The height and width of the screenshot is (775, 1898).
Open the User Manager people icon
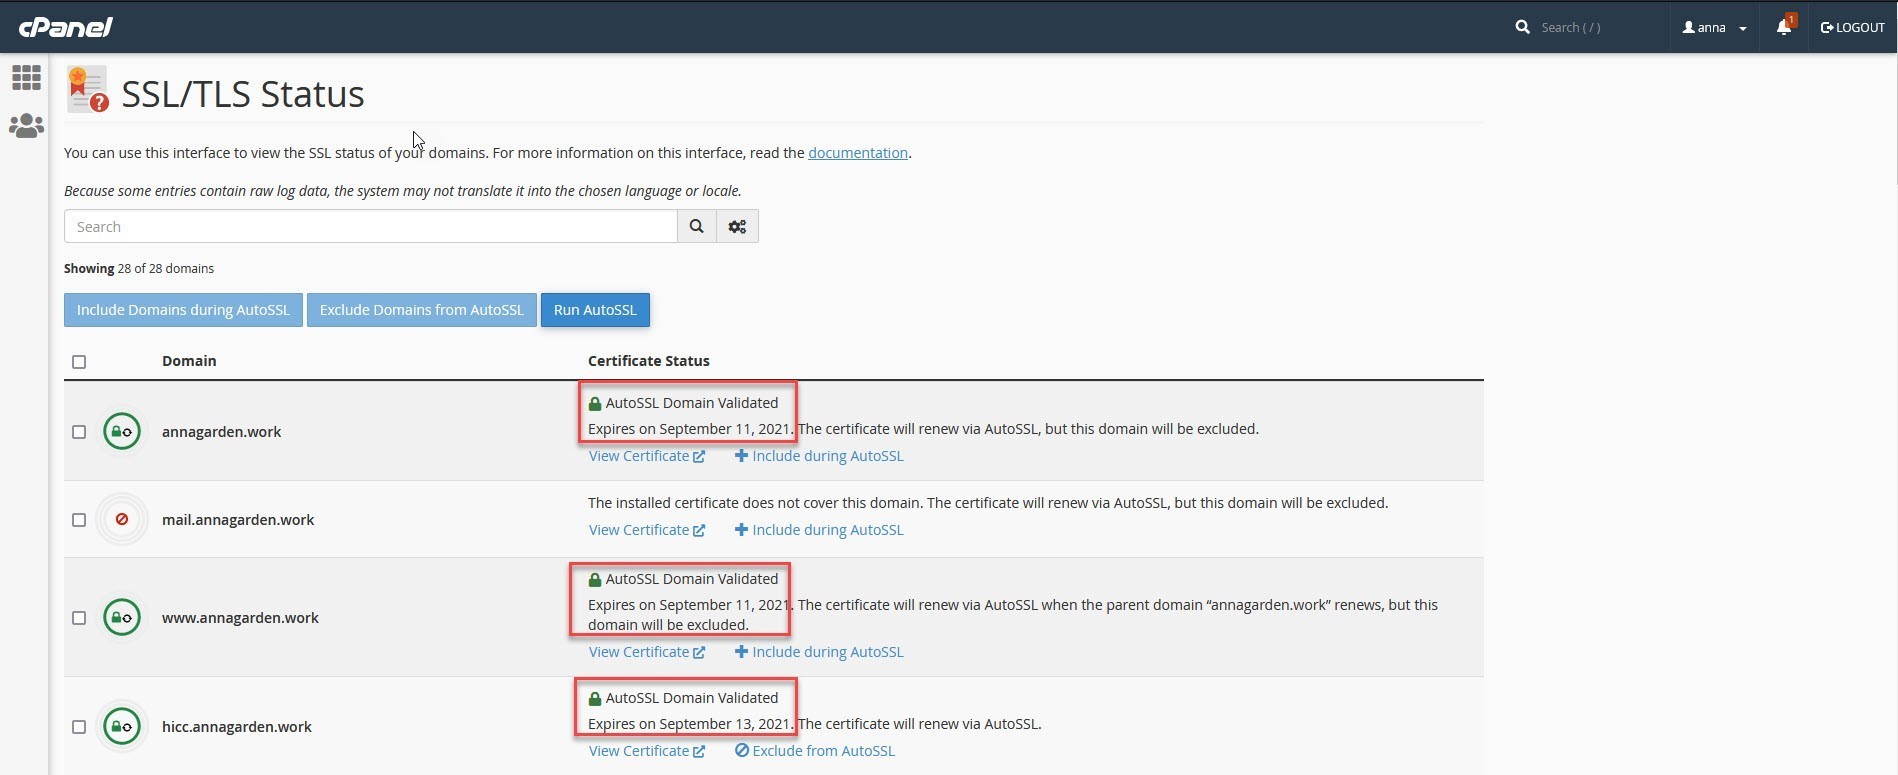pyautogui.click(x=26, y=126)
